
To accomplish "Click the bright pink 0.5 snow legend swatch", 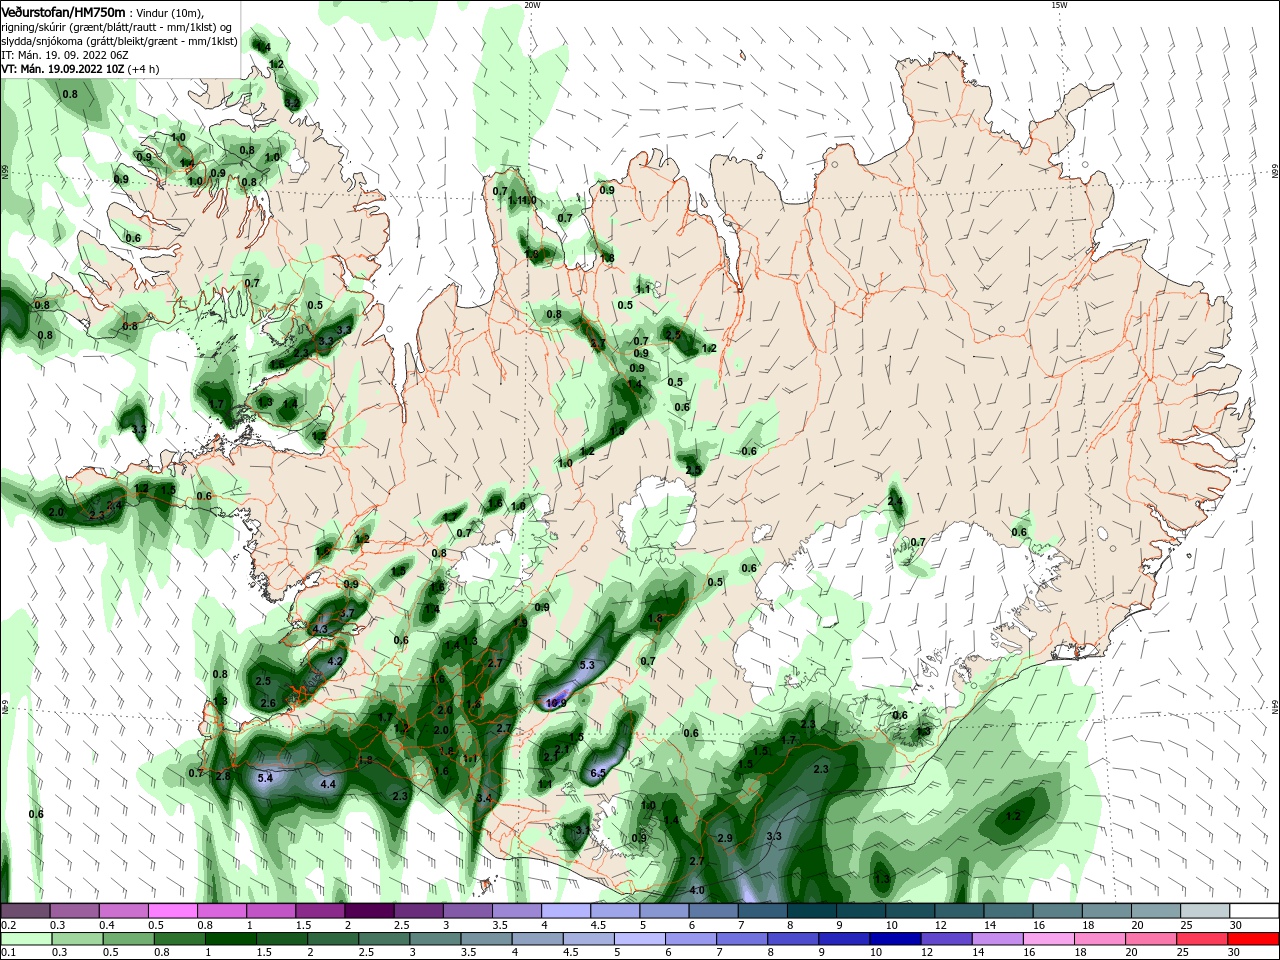I will point(173,911).
